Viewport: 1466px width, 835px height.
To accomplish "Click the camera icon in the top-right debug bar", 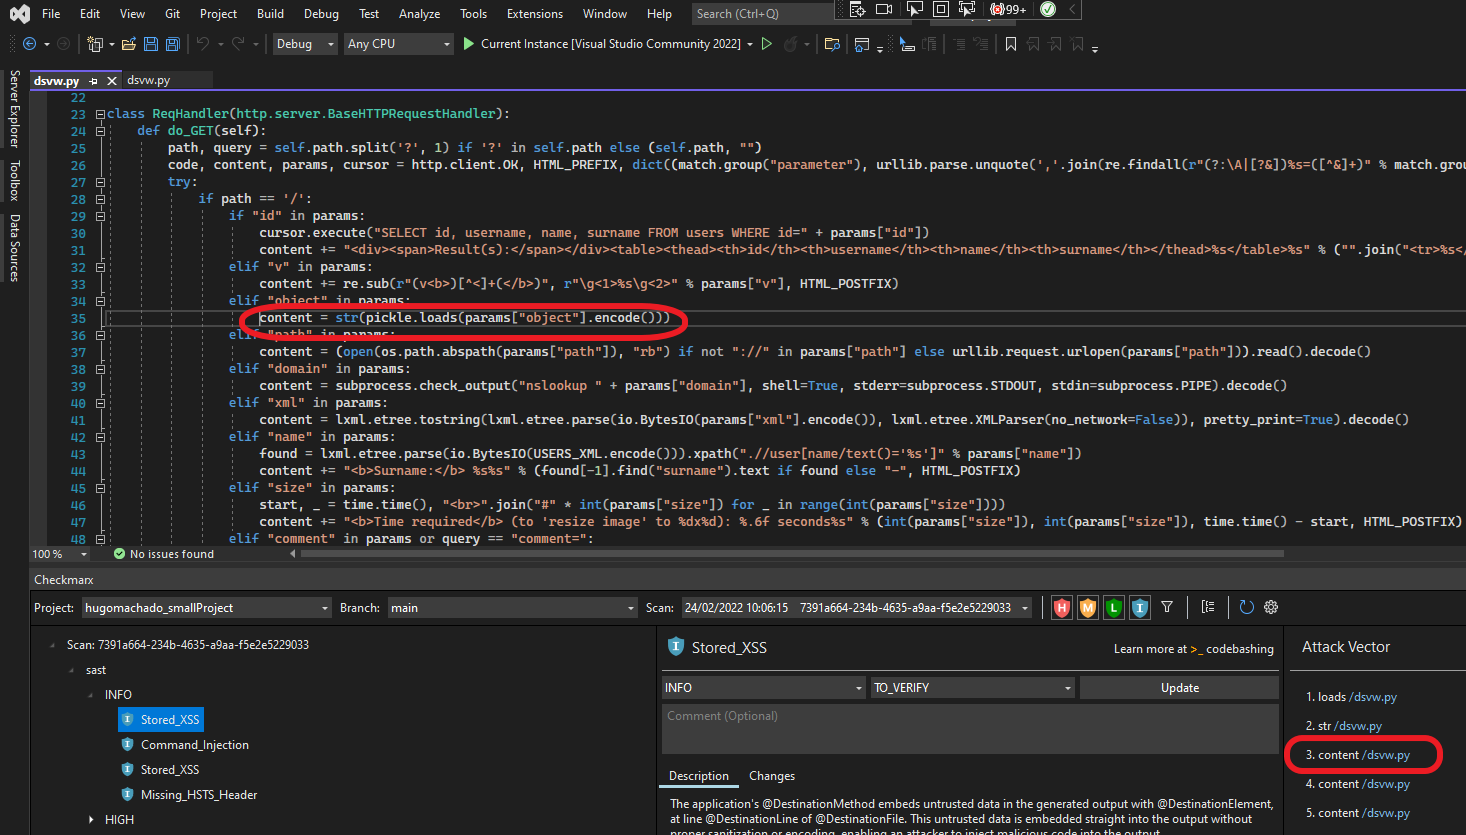I will pyautogui.click(x=884, y=9).
